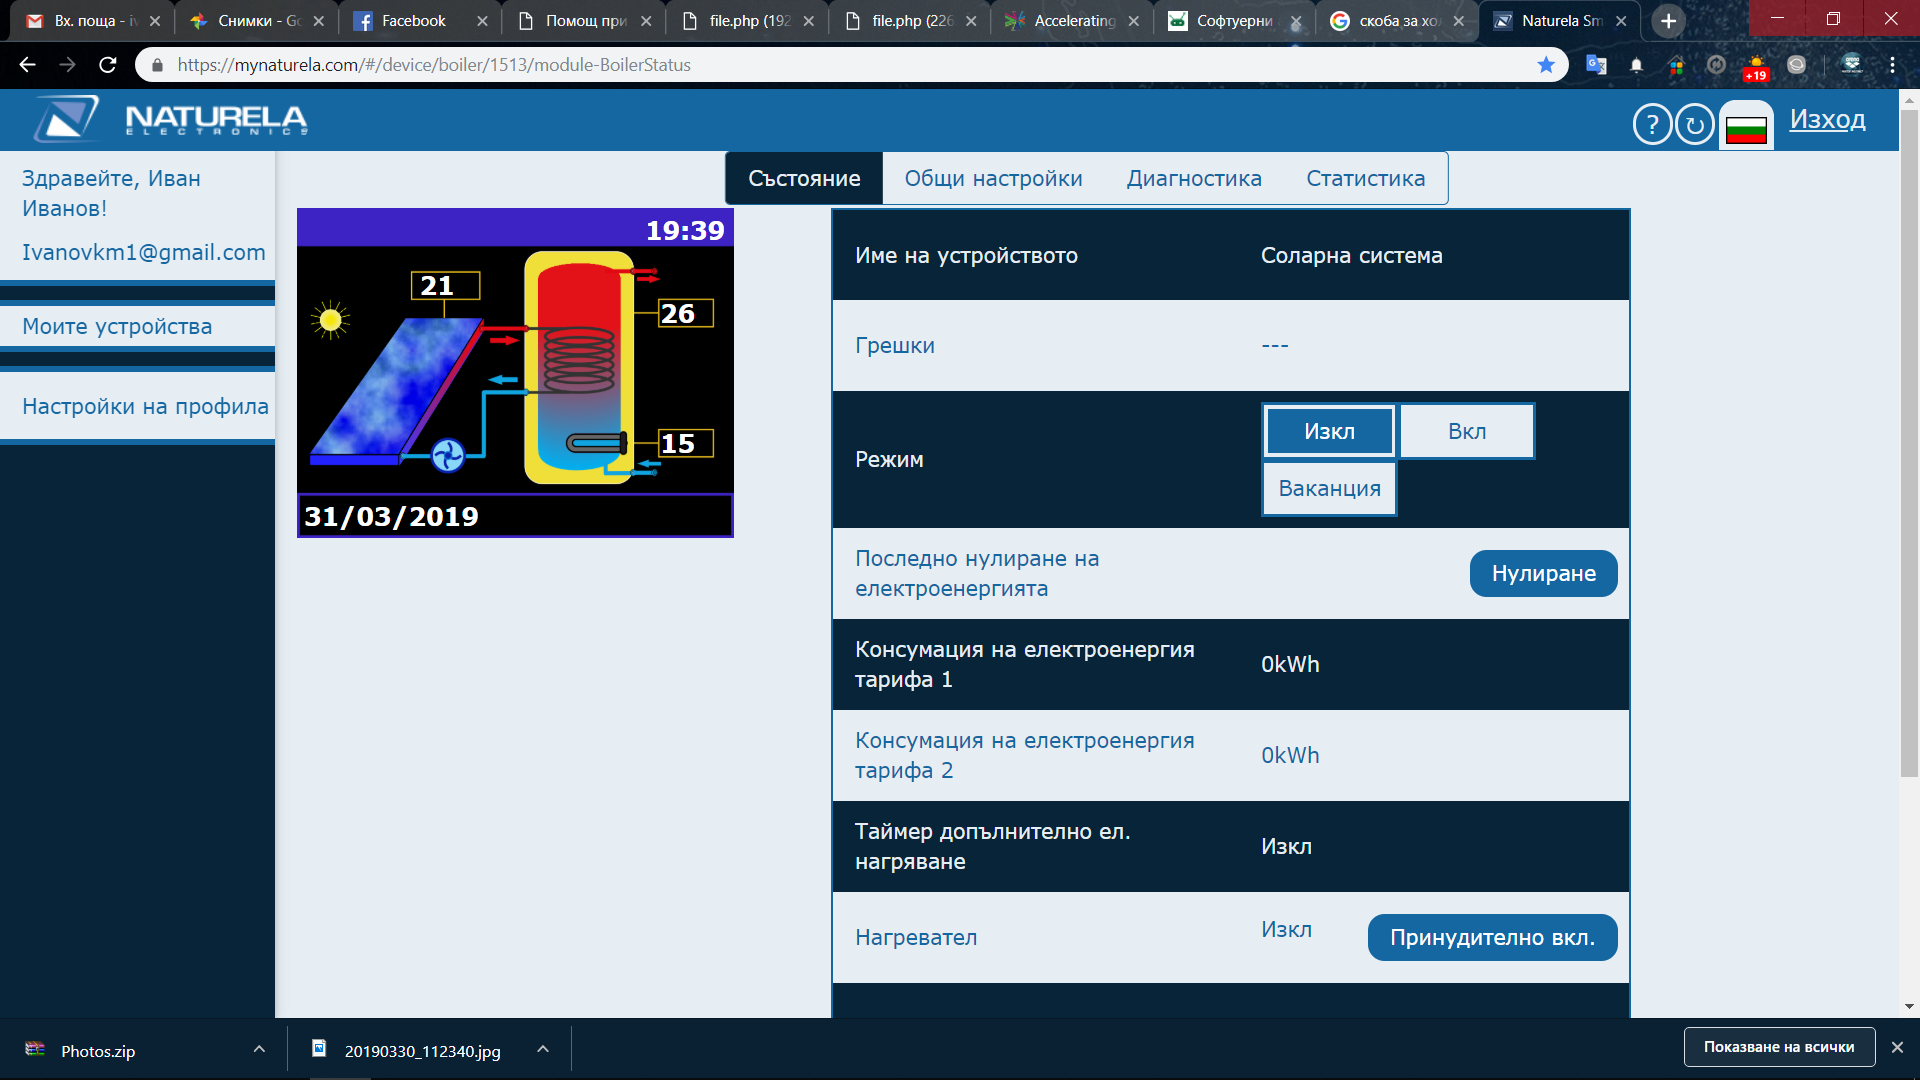Click the Bulgarian flag language icon
The image size is (1920, 1080).
[x=1746, y=128]
